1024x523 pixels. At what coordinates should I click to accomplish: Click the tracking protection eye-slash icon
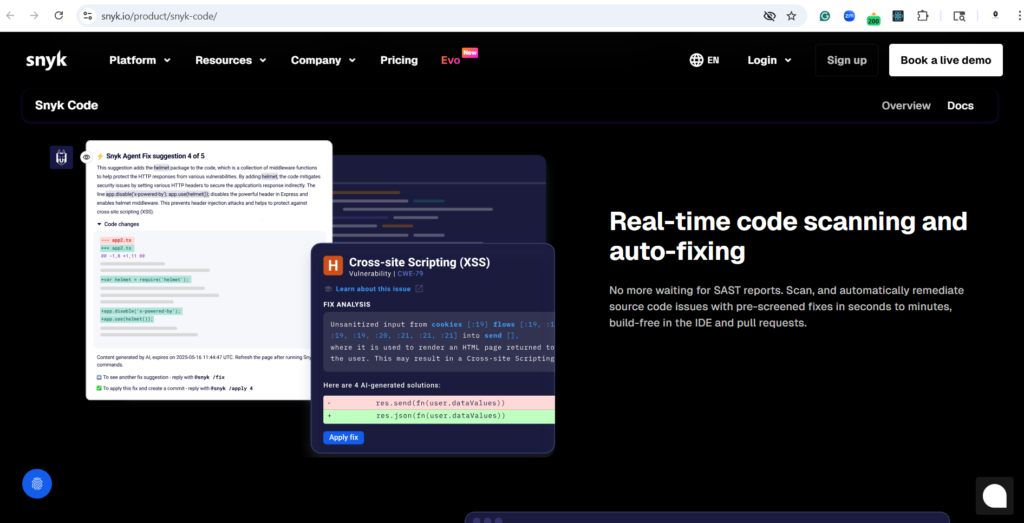click(769, 16)
